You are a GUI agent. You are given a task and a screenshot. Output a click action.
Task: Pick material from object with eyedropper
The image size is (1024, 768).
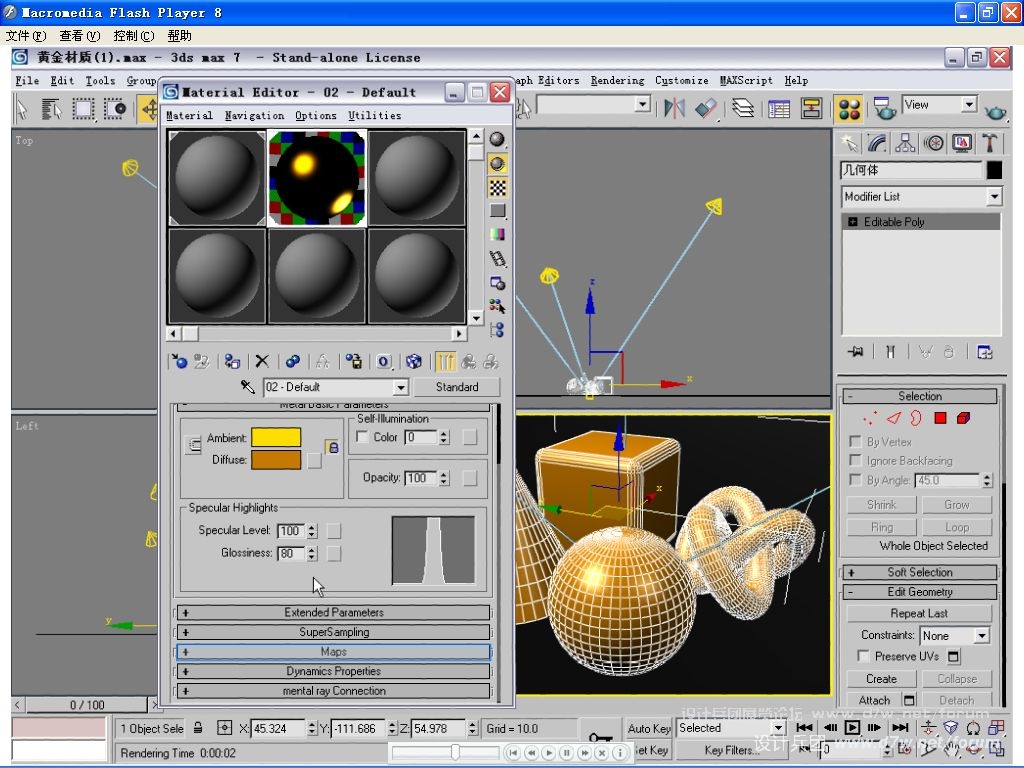[x=248, y=387]
